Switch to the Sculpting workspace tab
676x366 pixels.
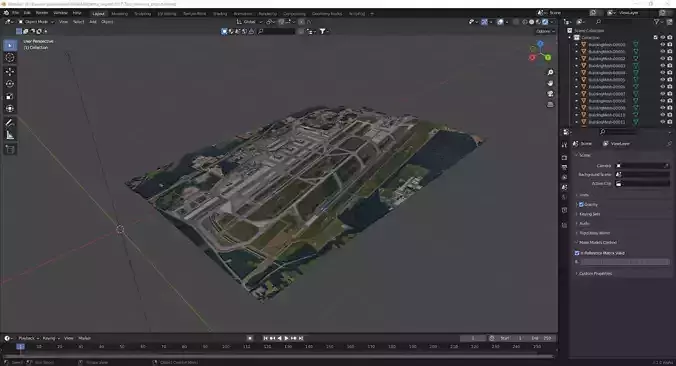pos(142,13)
